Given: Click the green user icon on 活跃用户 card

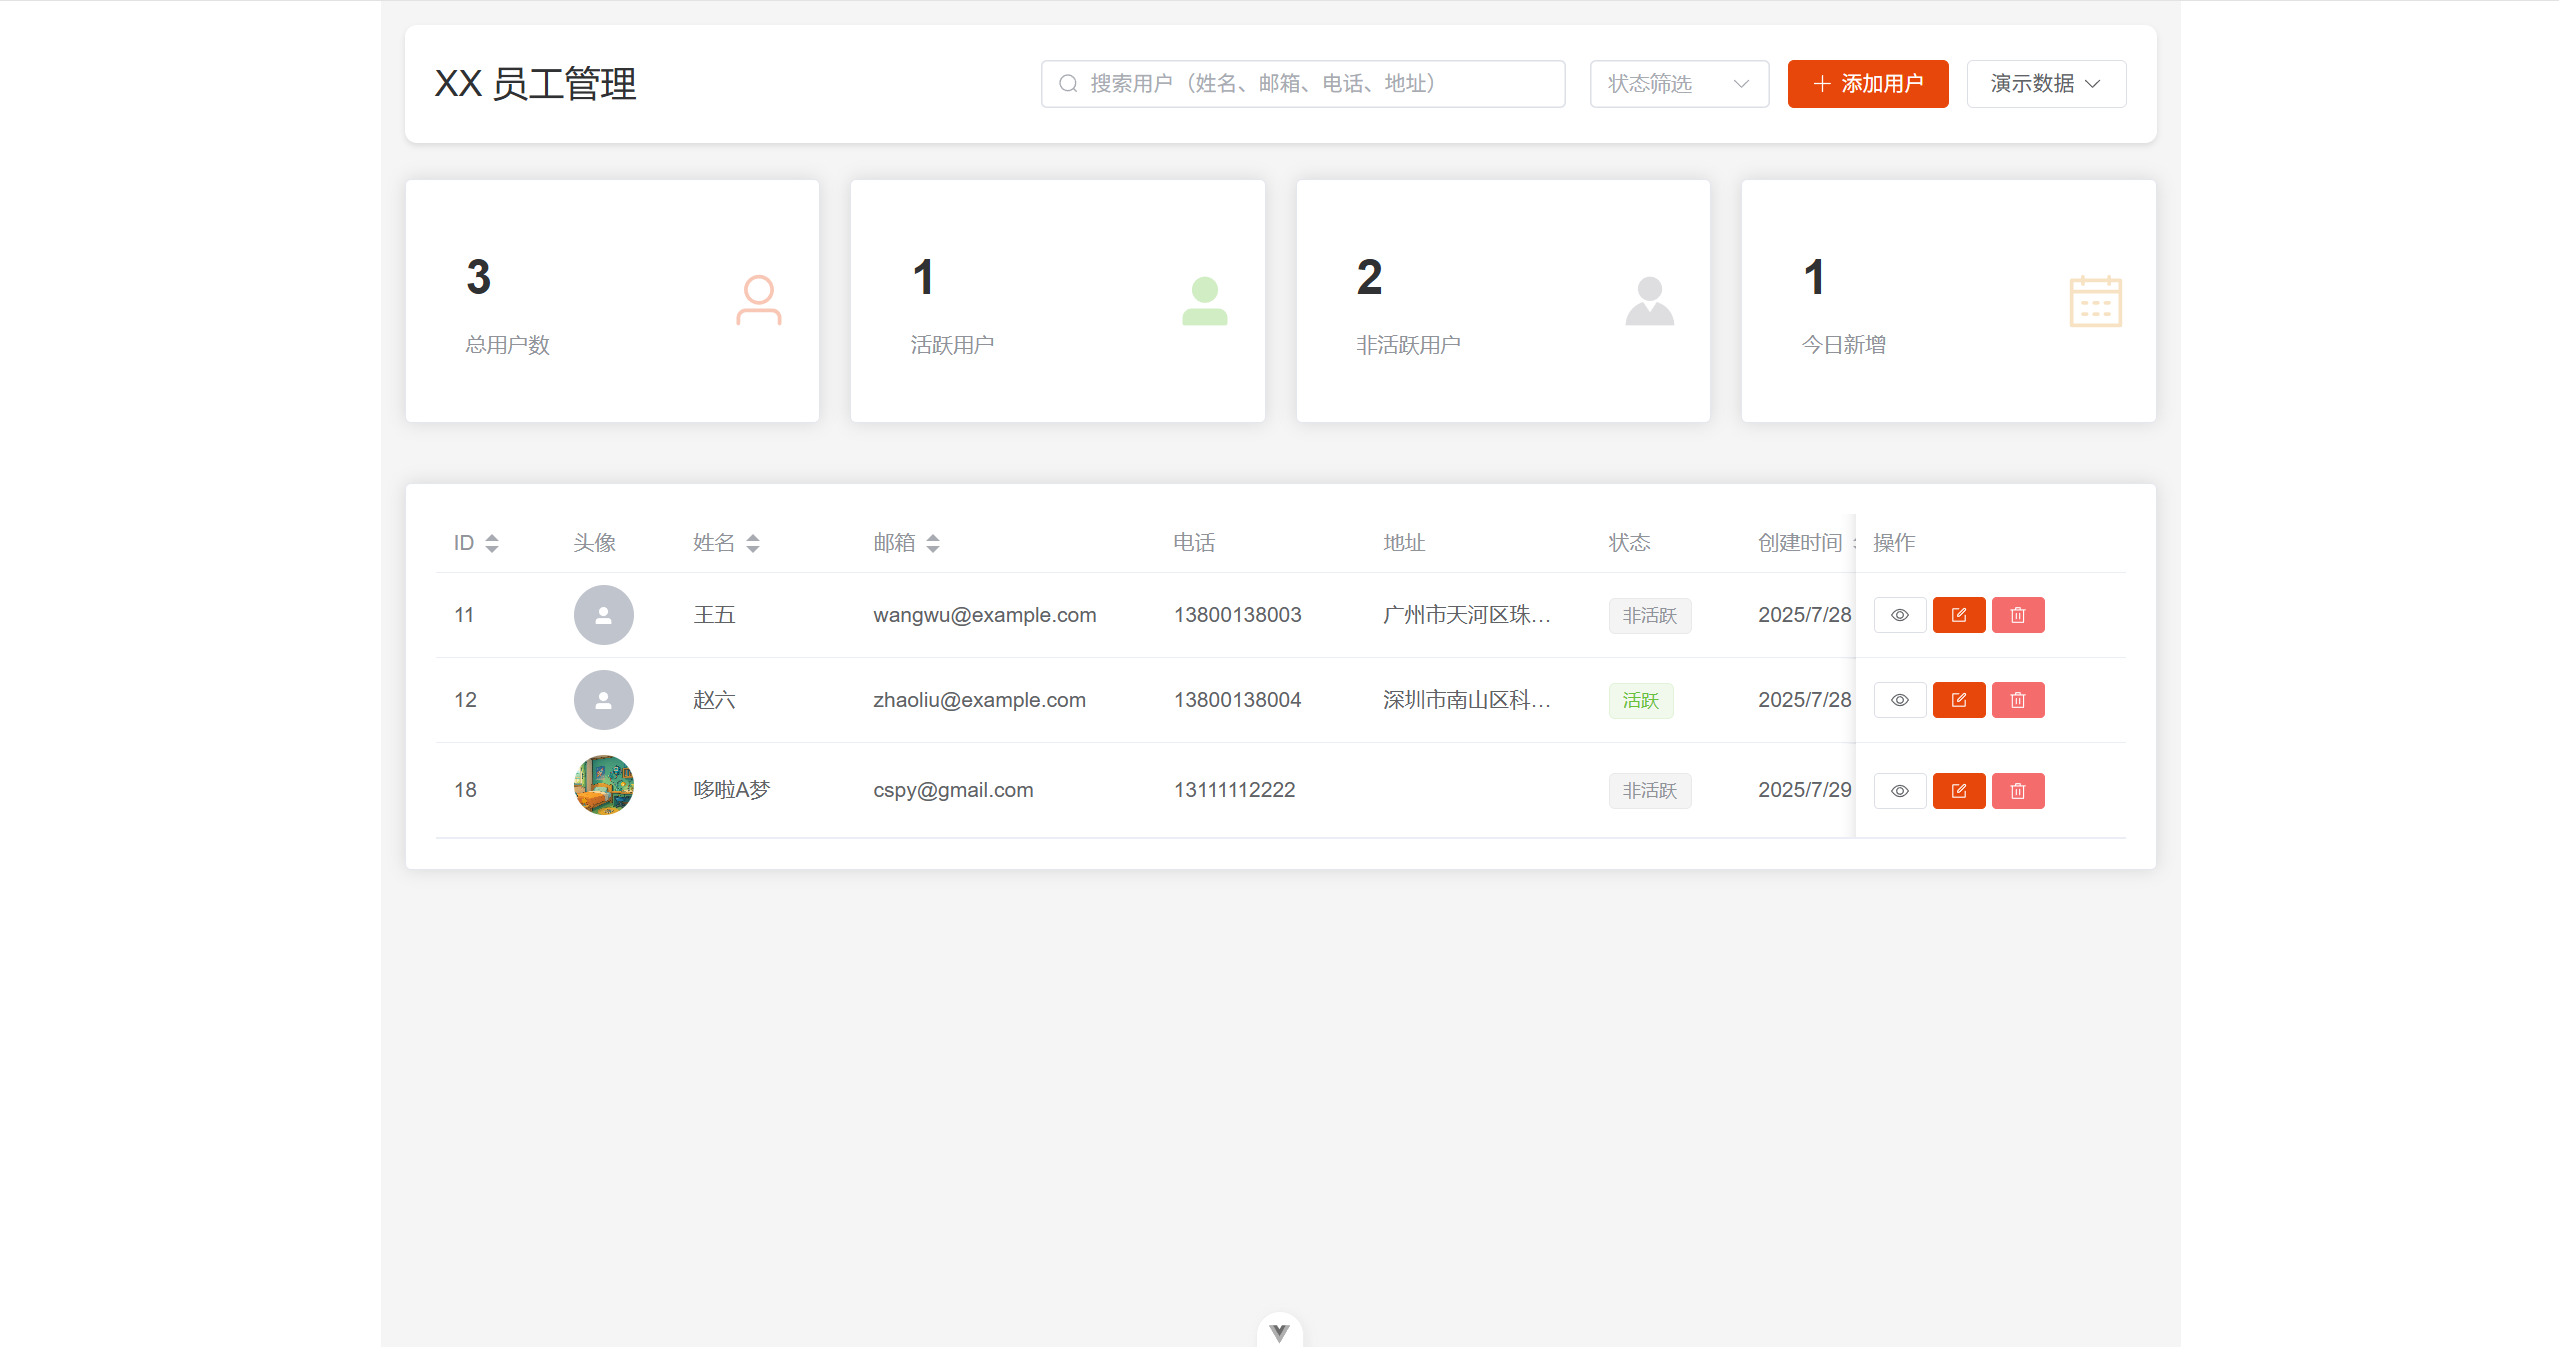Looking at the screenshot, I should [1205, 300].
